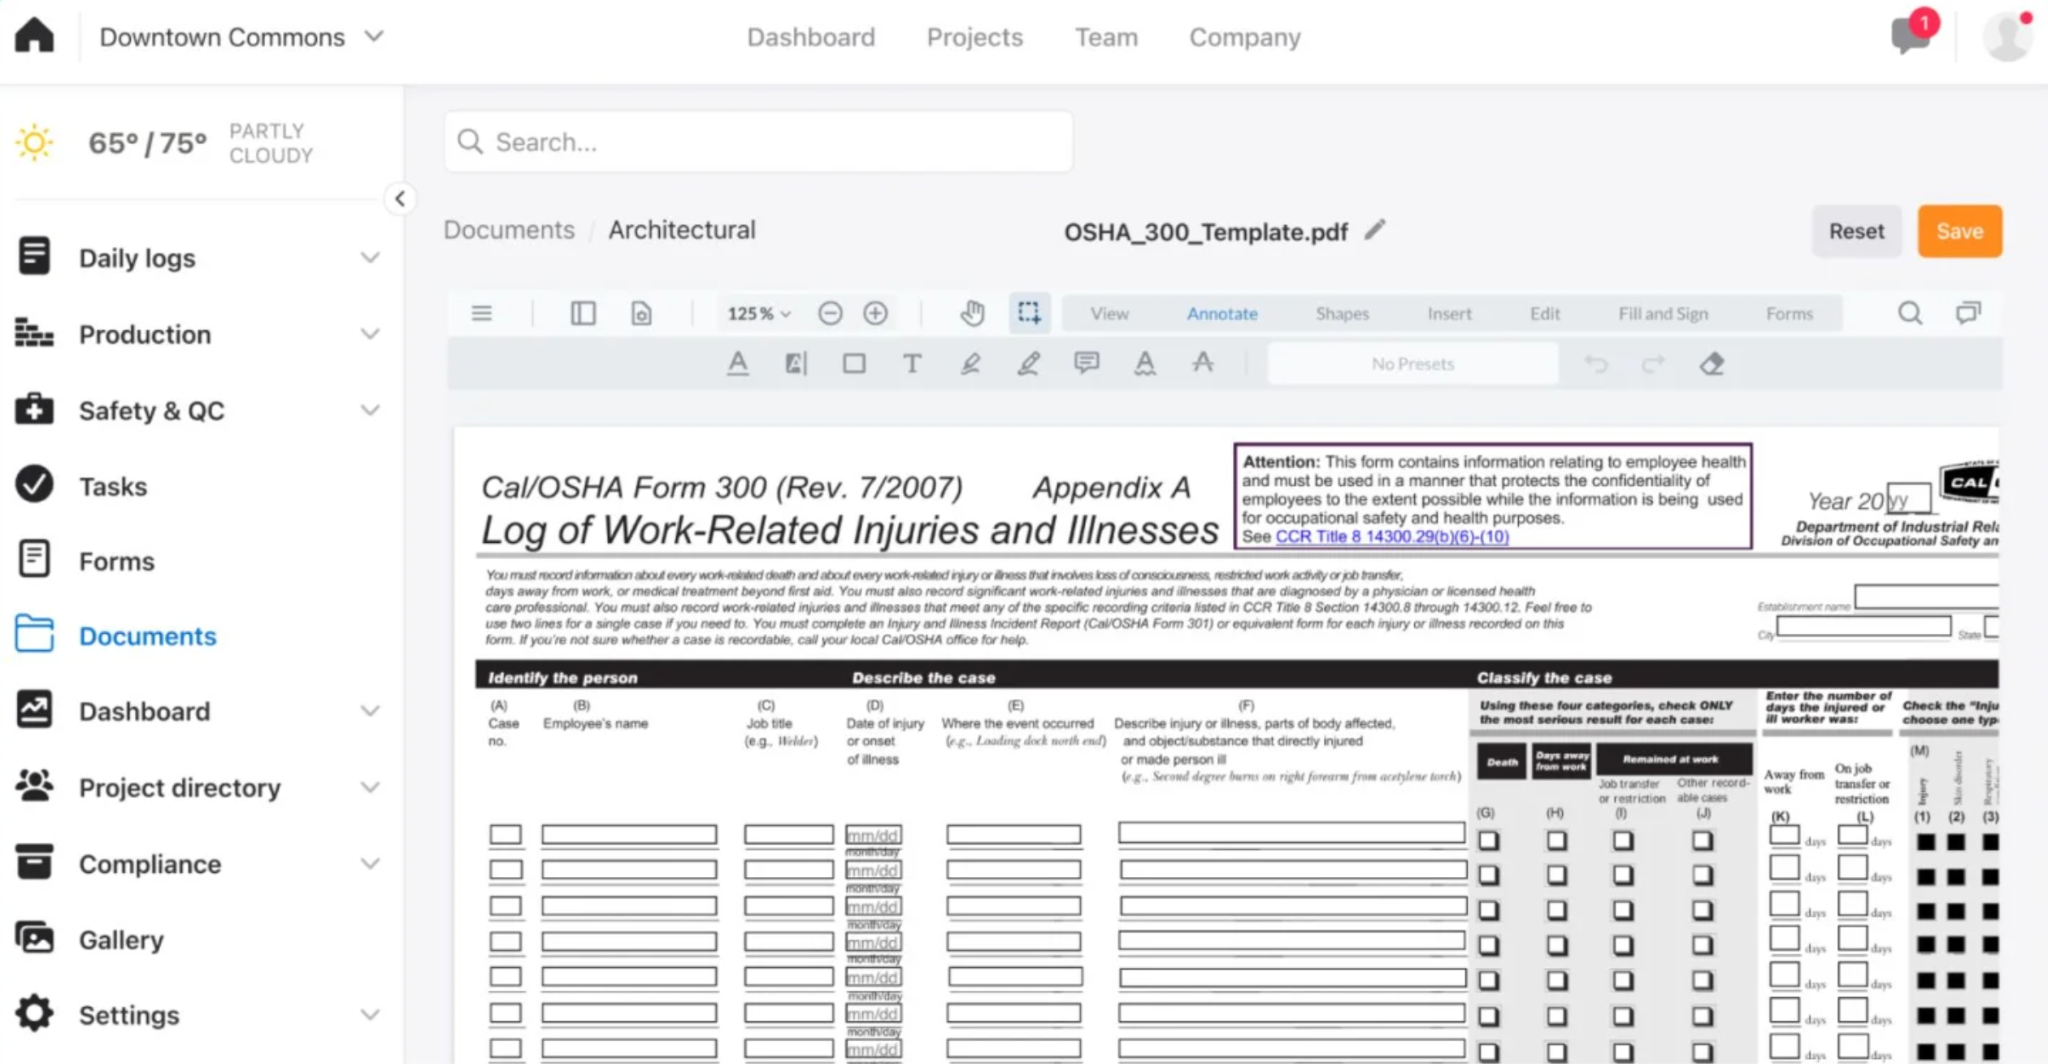Select the sticky note comment tool
This screenshot has height=1064, width=2048.
coord(1086,363)
